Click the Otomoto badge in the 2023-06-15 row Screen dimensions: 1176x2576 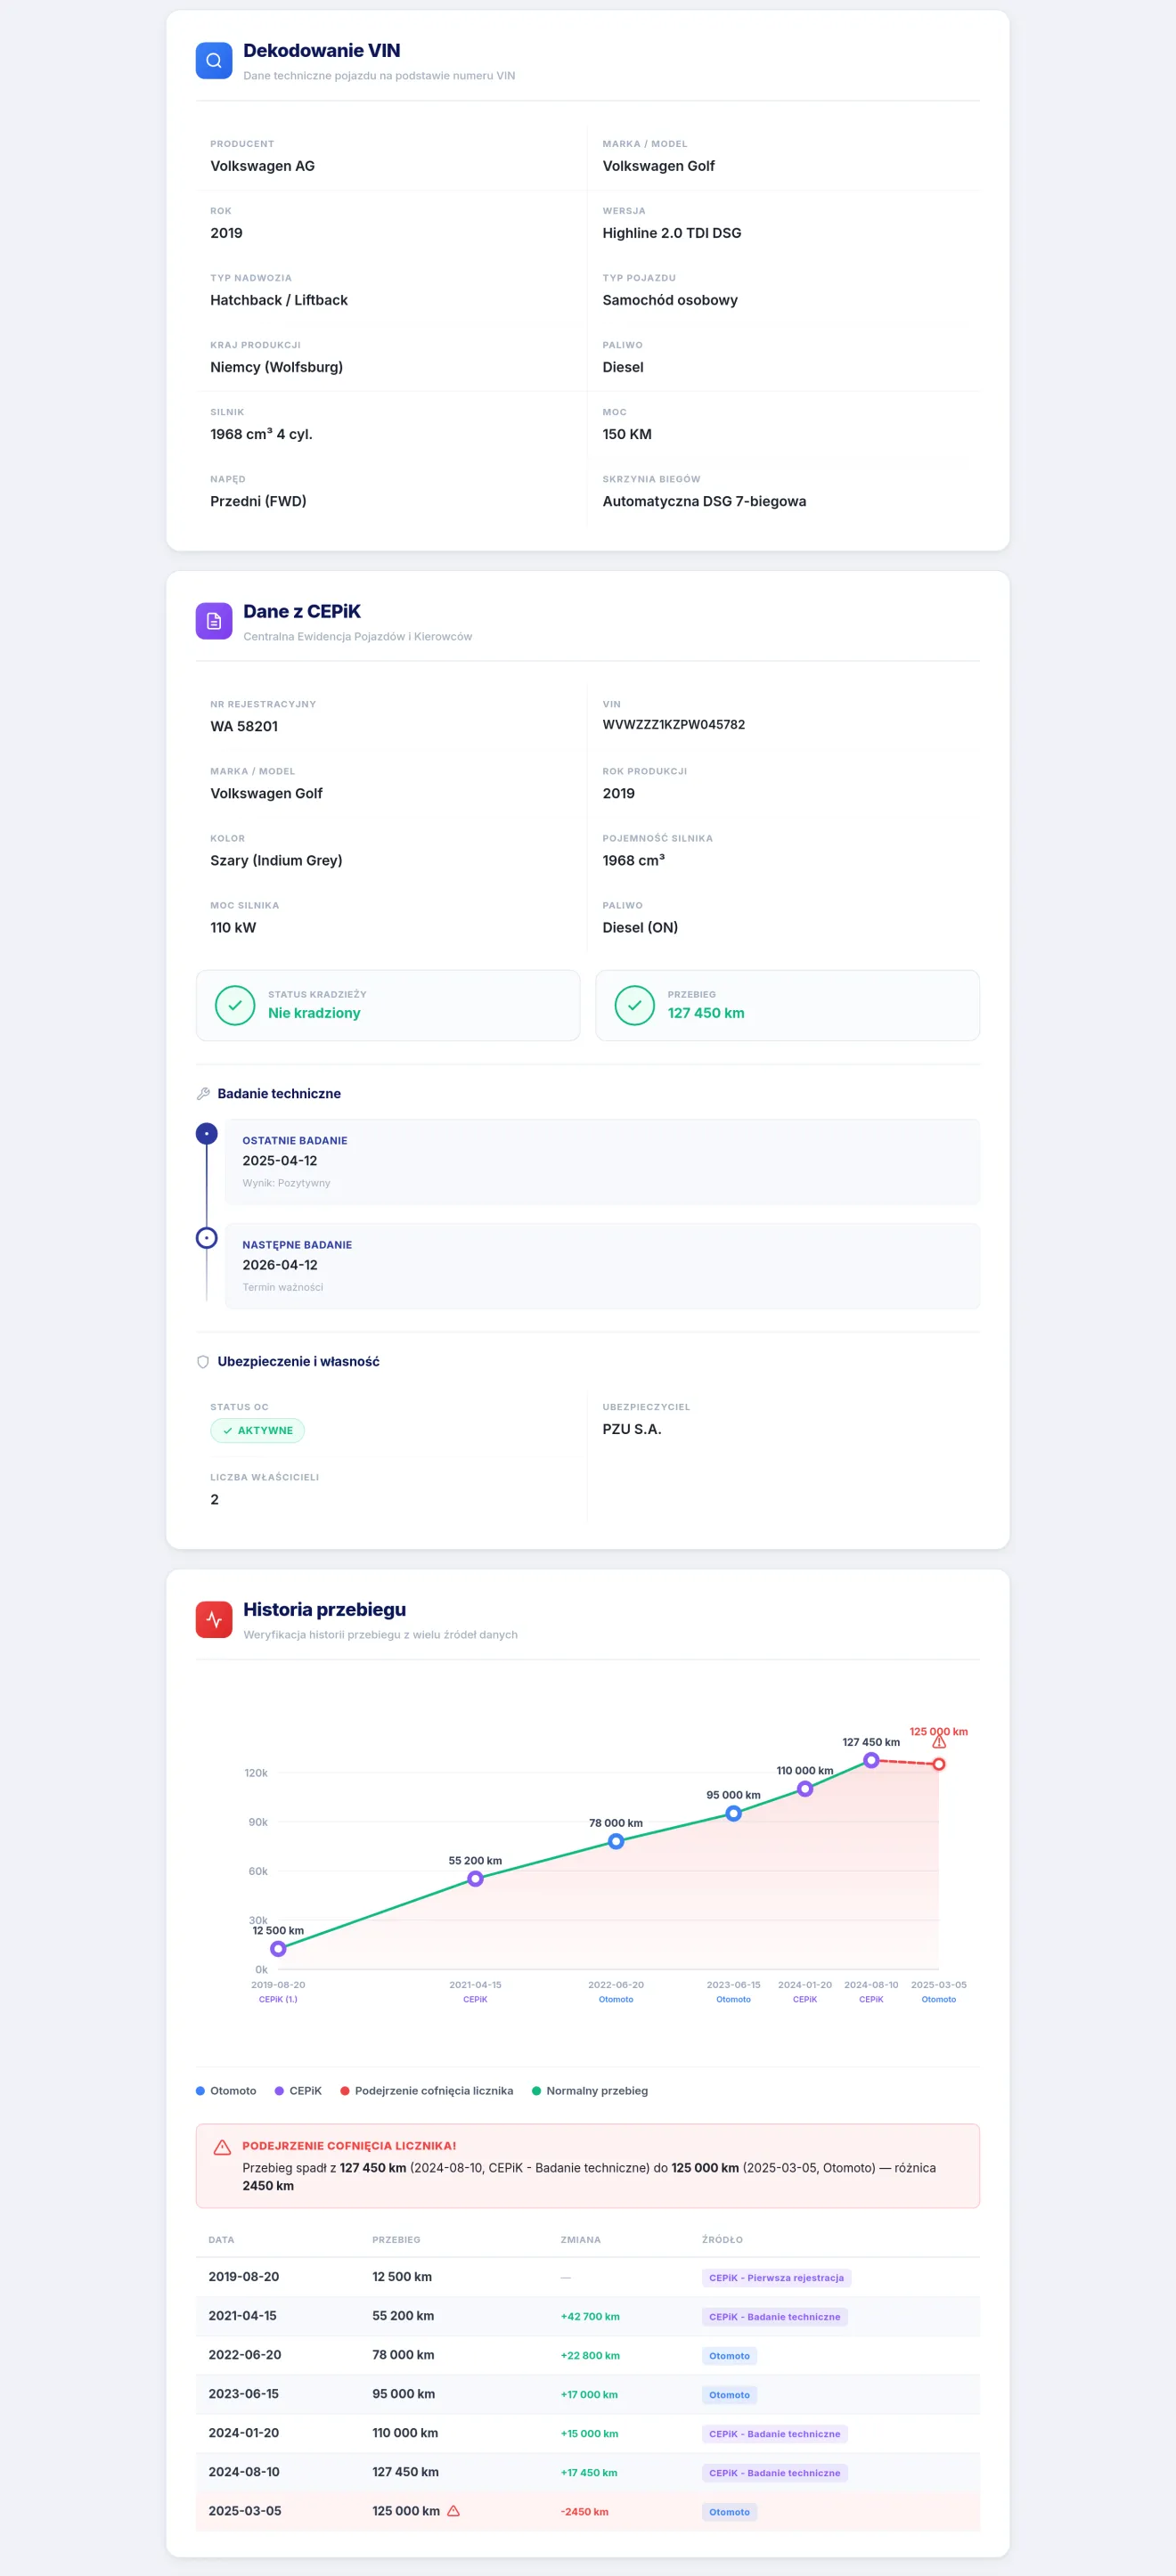pos(729,2394)
